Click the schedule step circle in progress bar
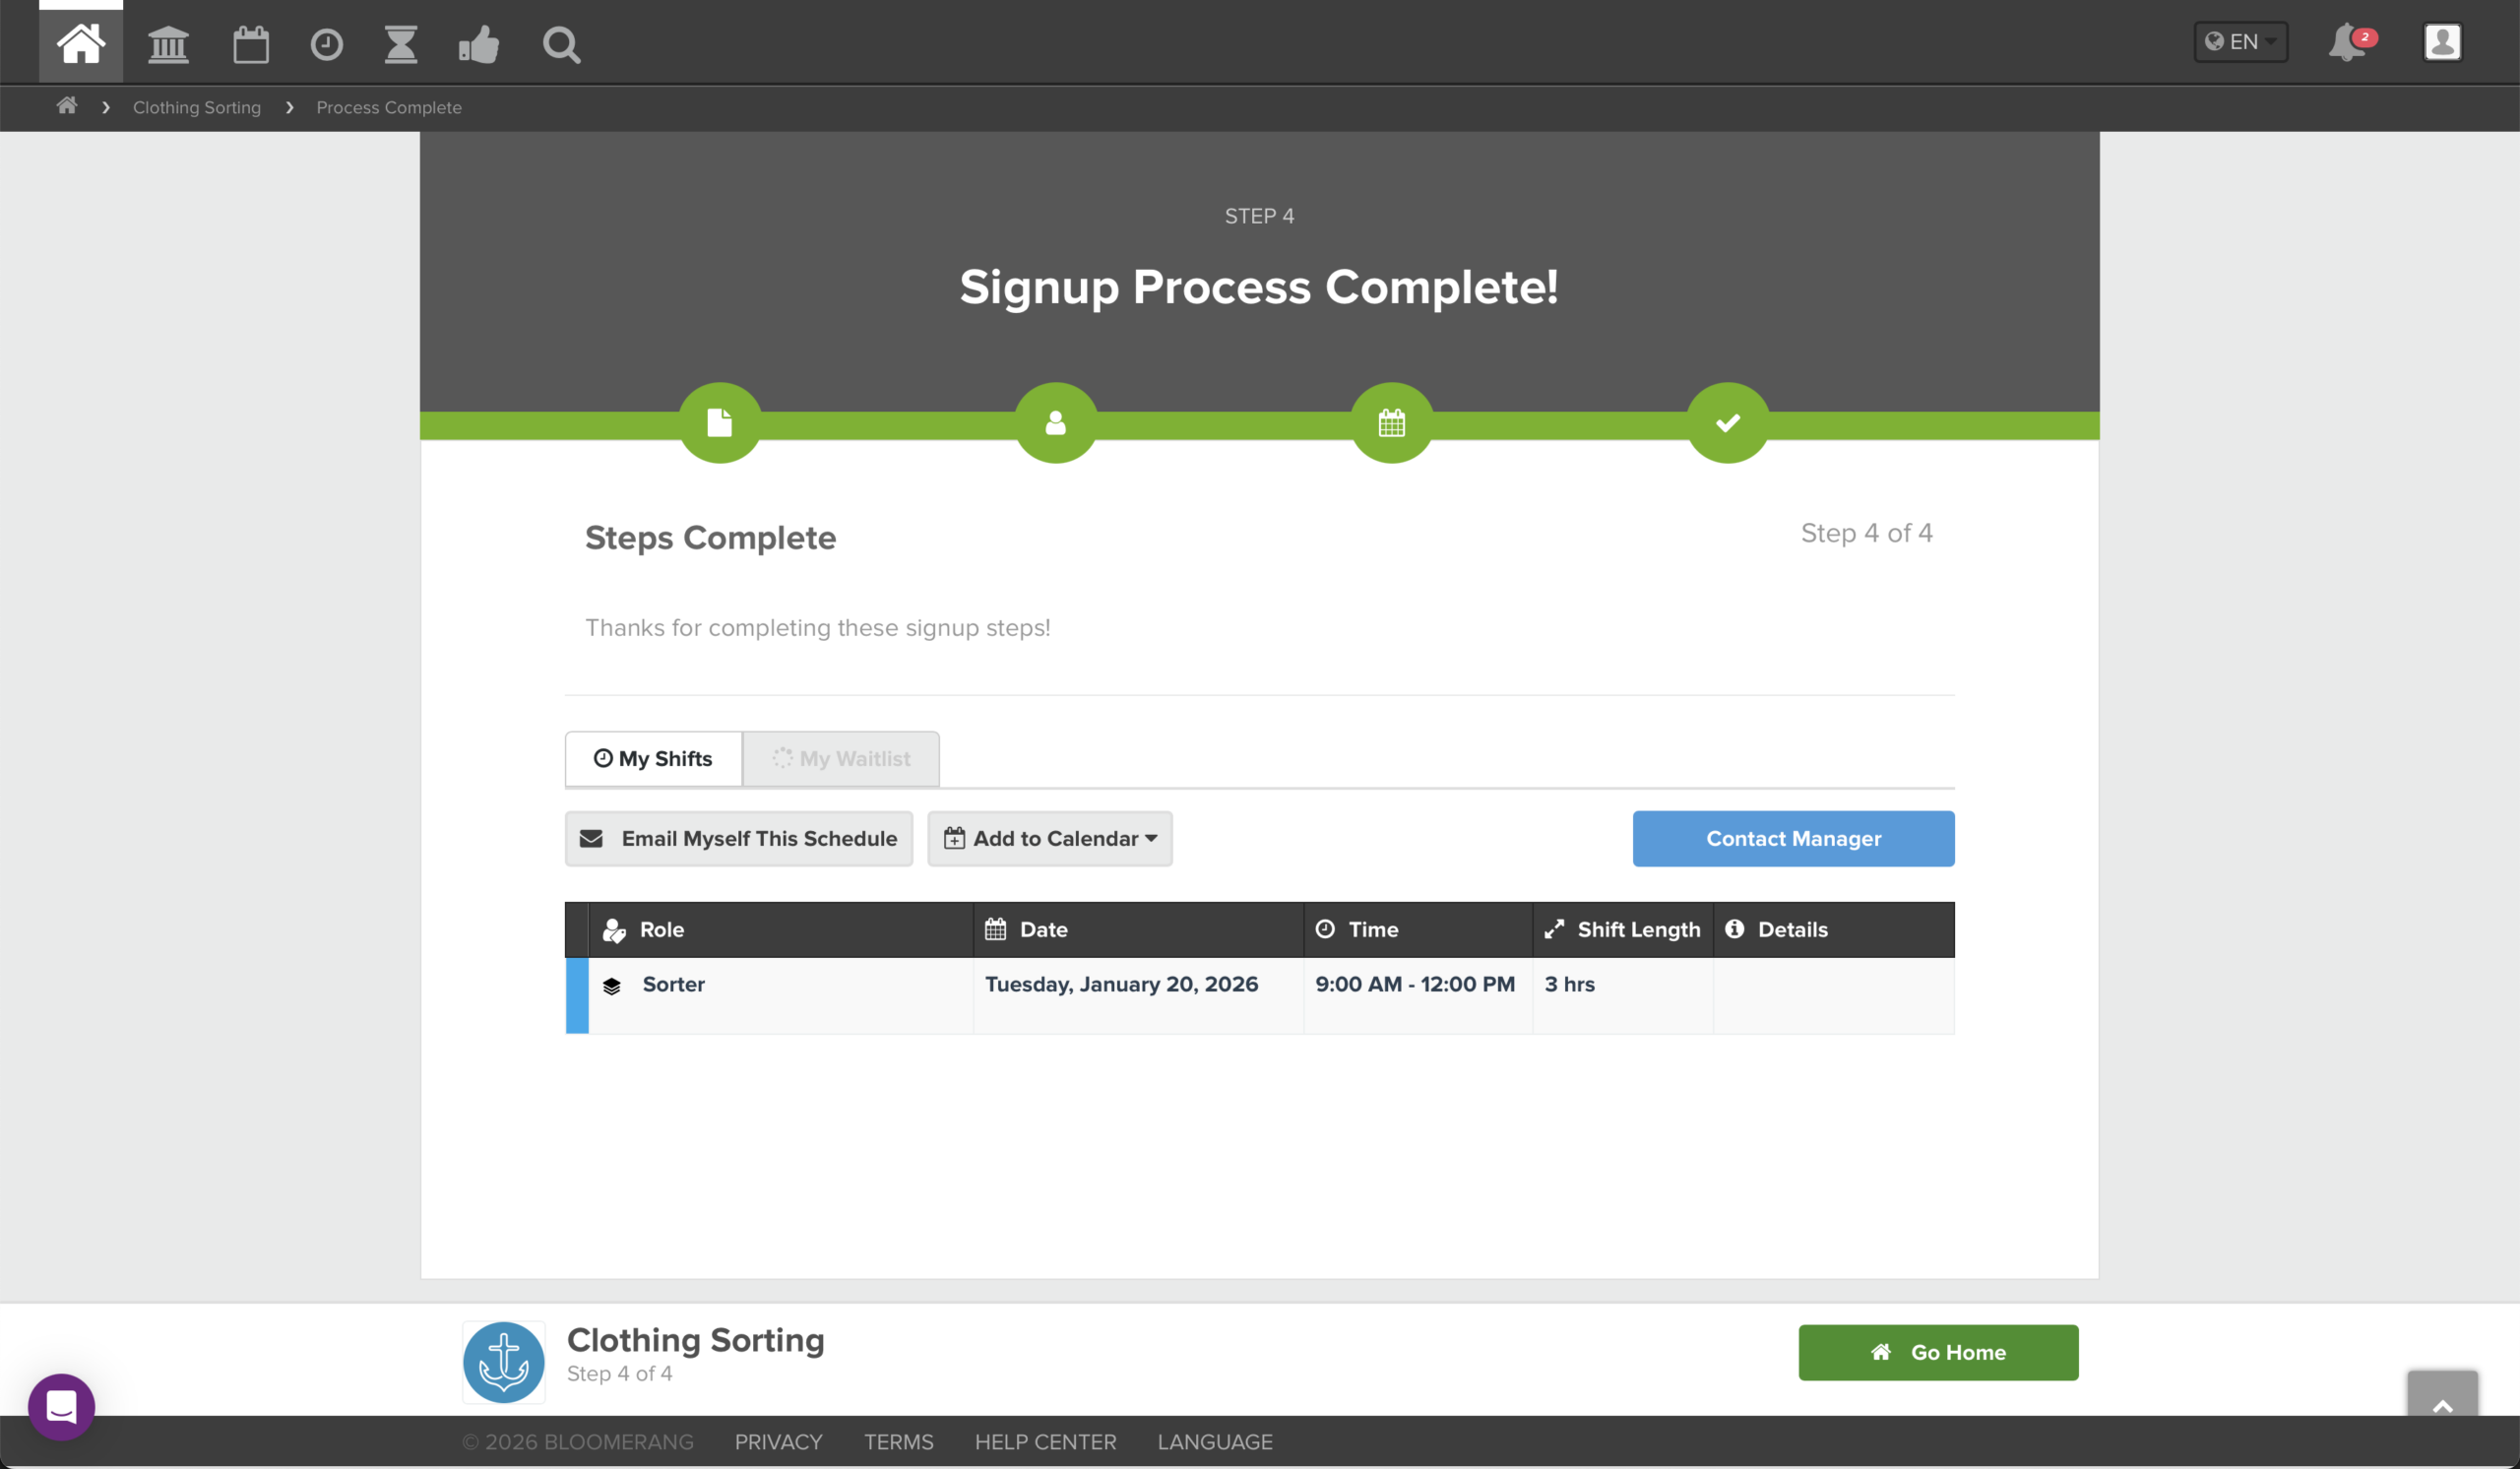This screenshot has width=2520, height=1469. 1391,423
